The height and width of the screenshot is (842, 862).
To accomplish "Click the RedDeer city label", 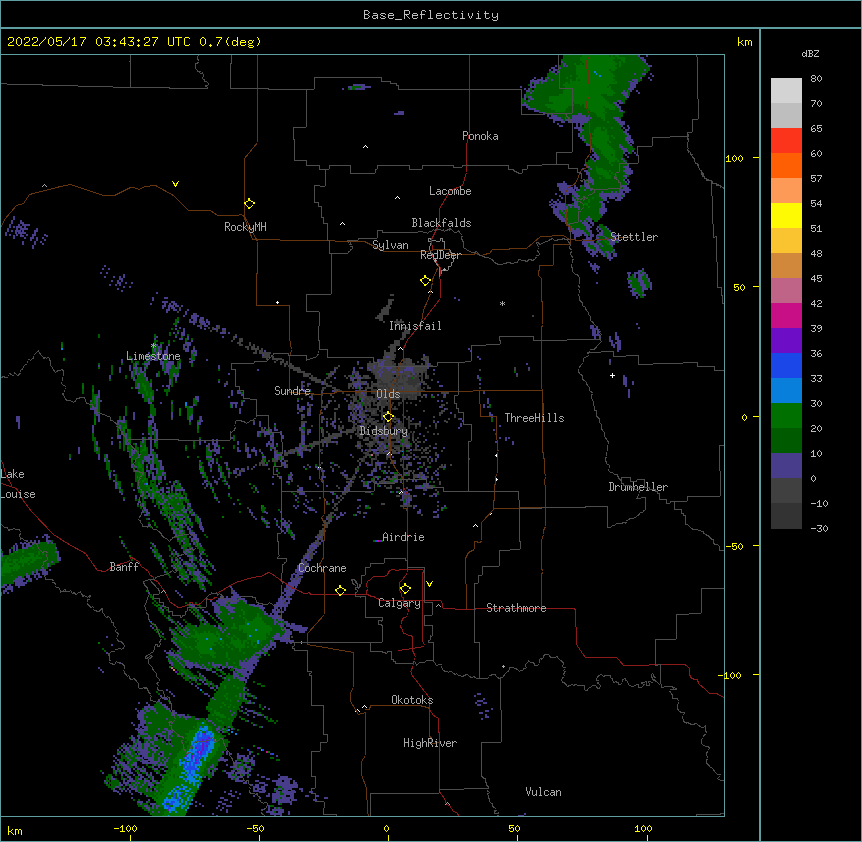I will click(440, 255).
